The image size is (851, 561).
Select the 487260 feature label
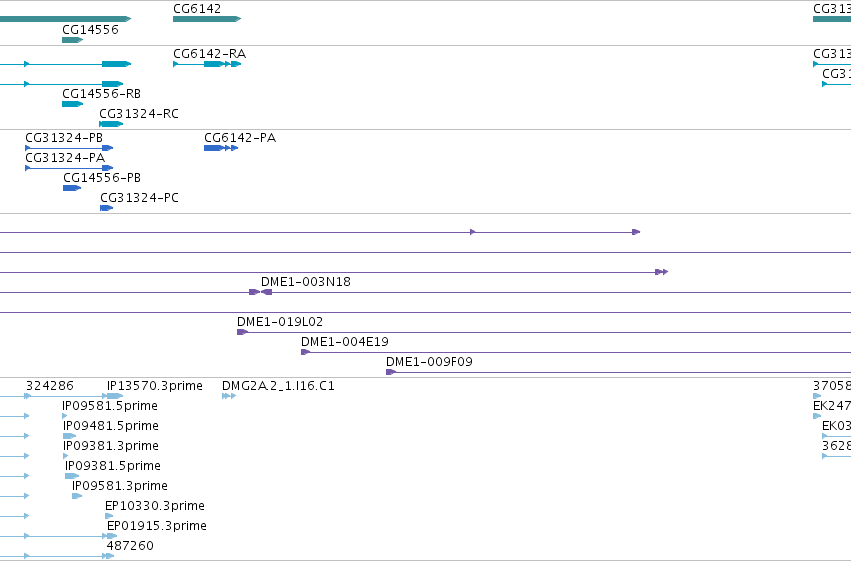pyautogui.click(x=130, y=546)
